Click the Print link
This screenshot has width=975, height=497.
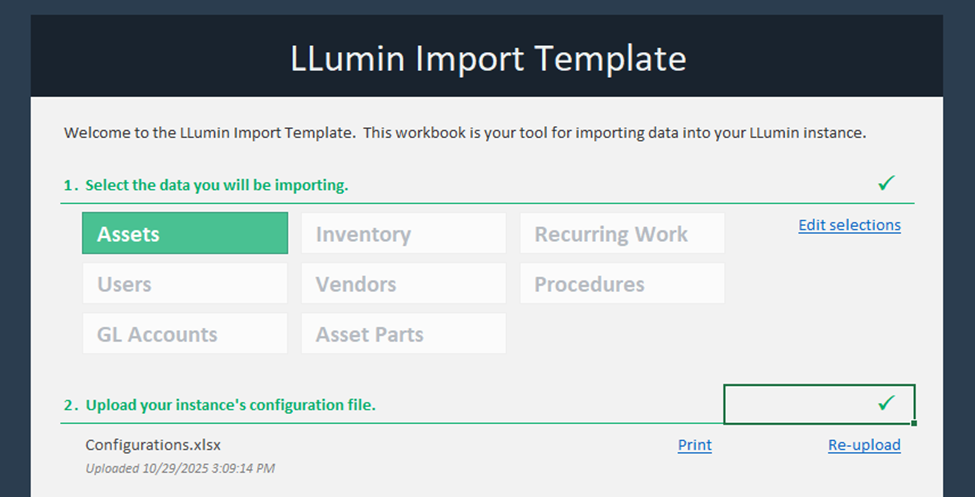(x=695, y=445)
